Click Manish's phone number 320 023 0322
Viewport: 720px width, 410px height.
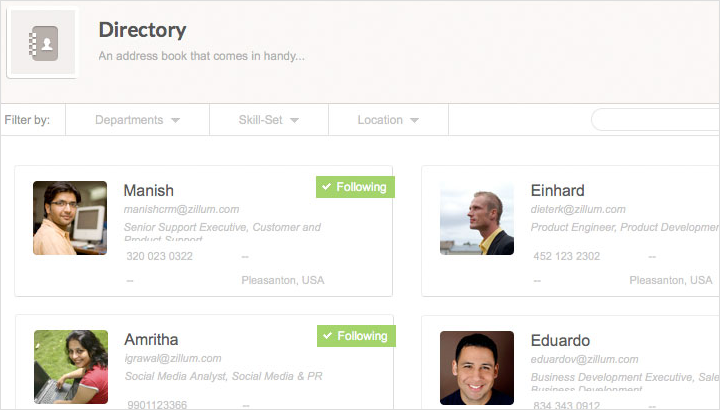tap(160, 256)
